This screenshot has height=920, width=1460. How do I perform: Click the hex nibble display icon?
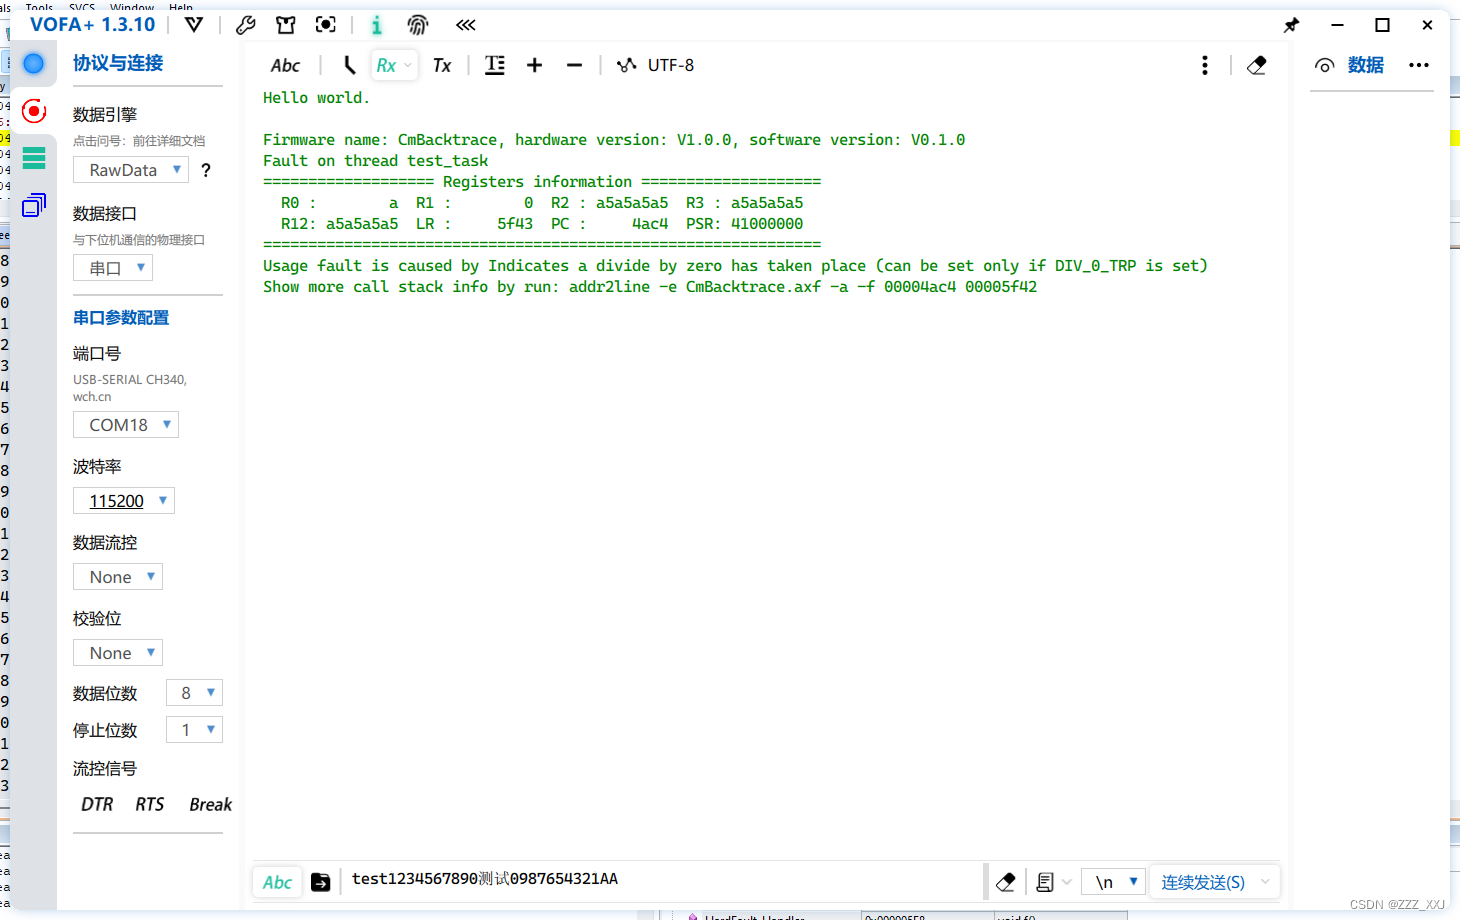[x=349, y=65]
